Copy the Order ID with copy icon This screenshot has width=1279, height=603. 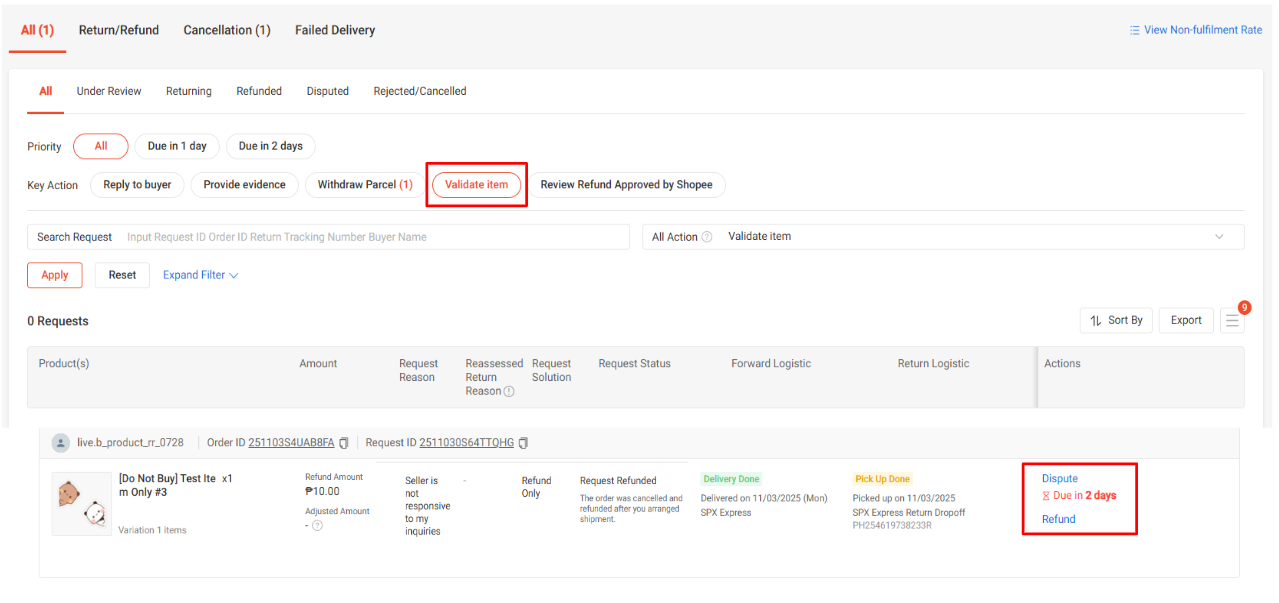point(344,443)
